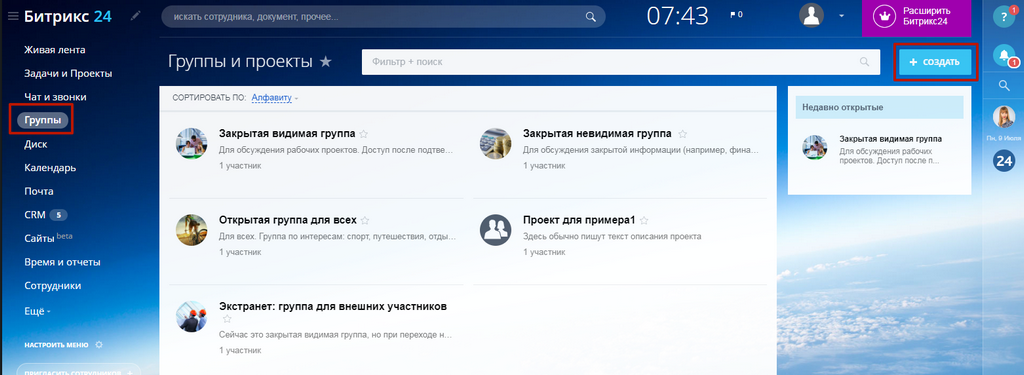Click the Создать button
The image size is (1024, 375).
click(x=935, y=62)
